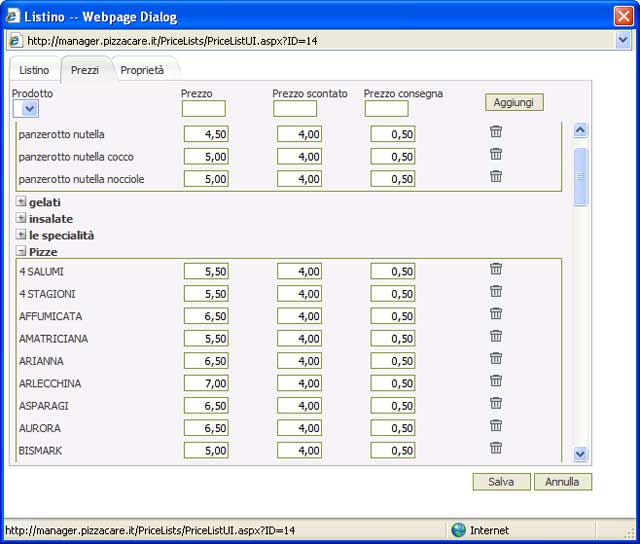The width and height of the screenshot is (640, 544).
Task: Switch to the Listino tab
Action: (x=34, y=70)
